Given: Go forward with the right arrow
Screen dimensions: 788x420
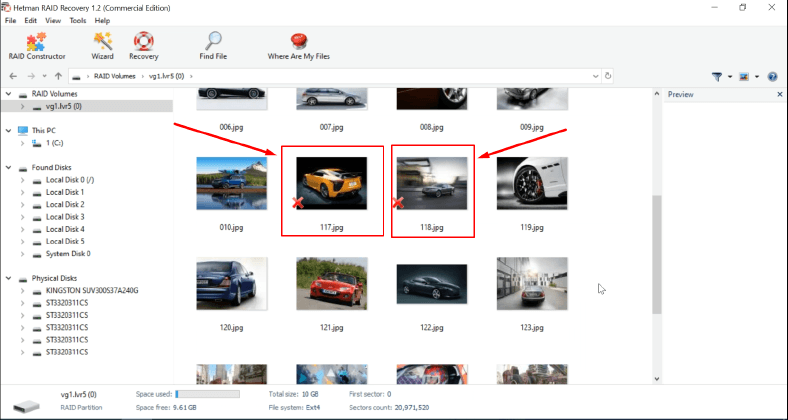Looking at the screenshot, I should tap(31, 76).
